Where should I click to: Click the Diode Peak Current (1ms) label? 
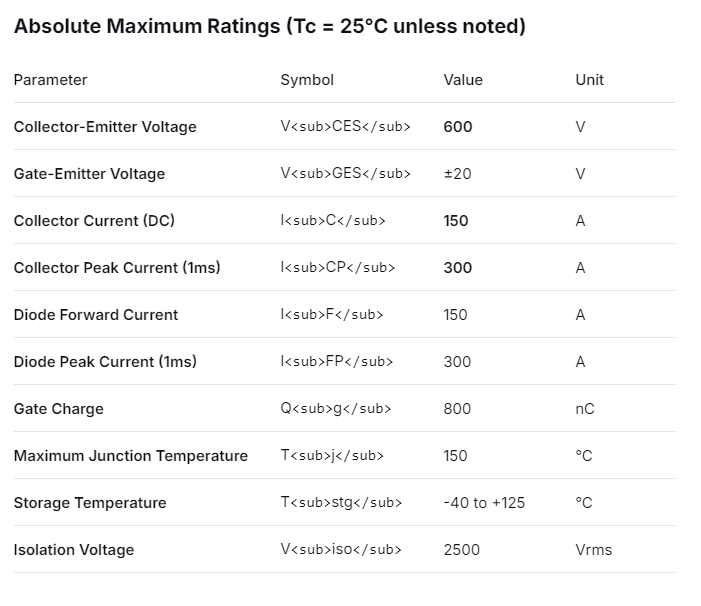pos(105,362)
